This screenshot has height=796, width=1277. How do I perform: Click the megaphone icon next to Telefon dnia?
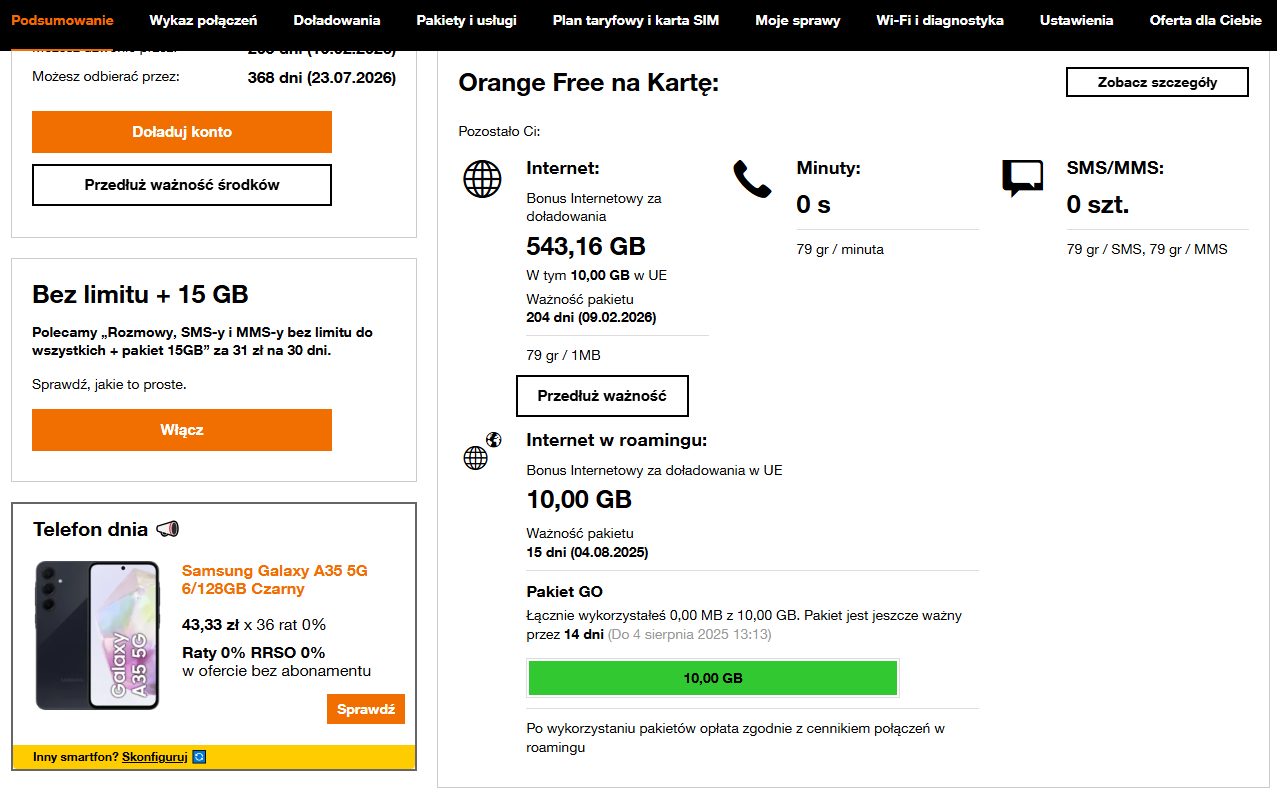click(x=168, y=529)
